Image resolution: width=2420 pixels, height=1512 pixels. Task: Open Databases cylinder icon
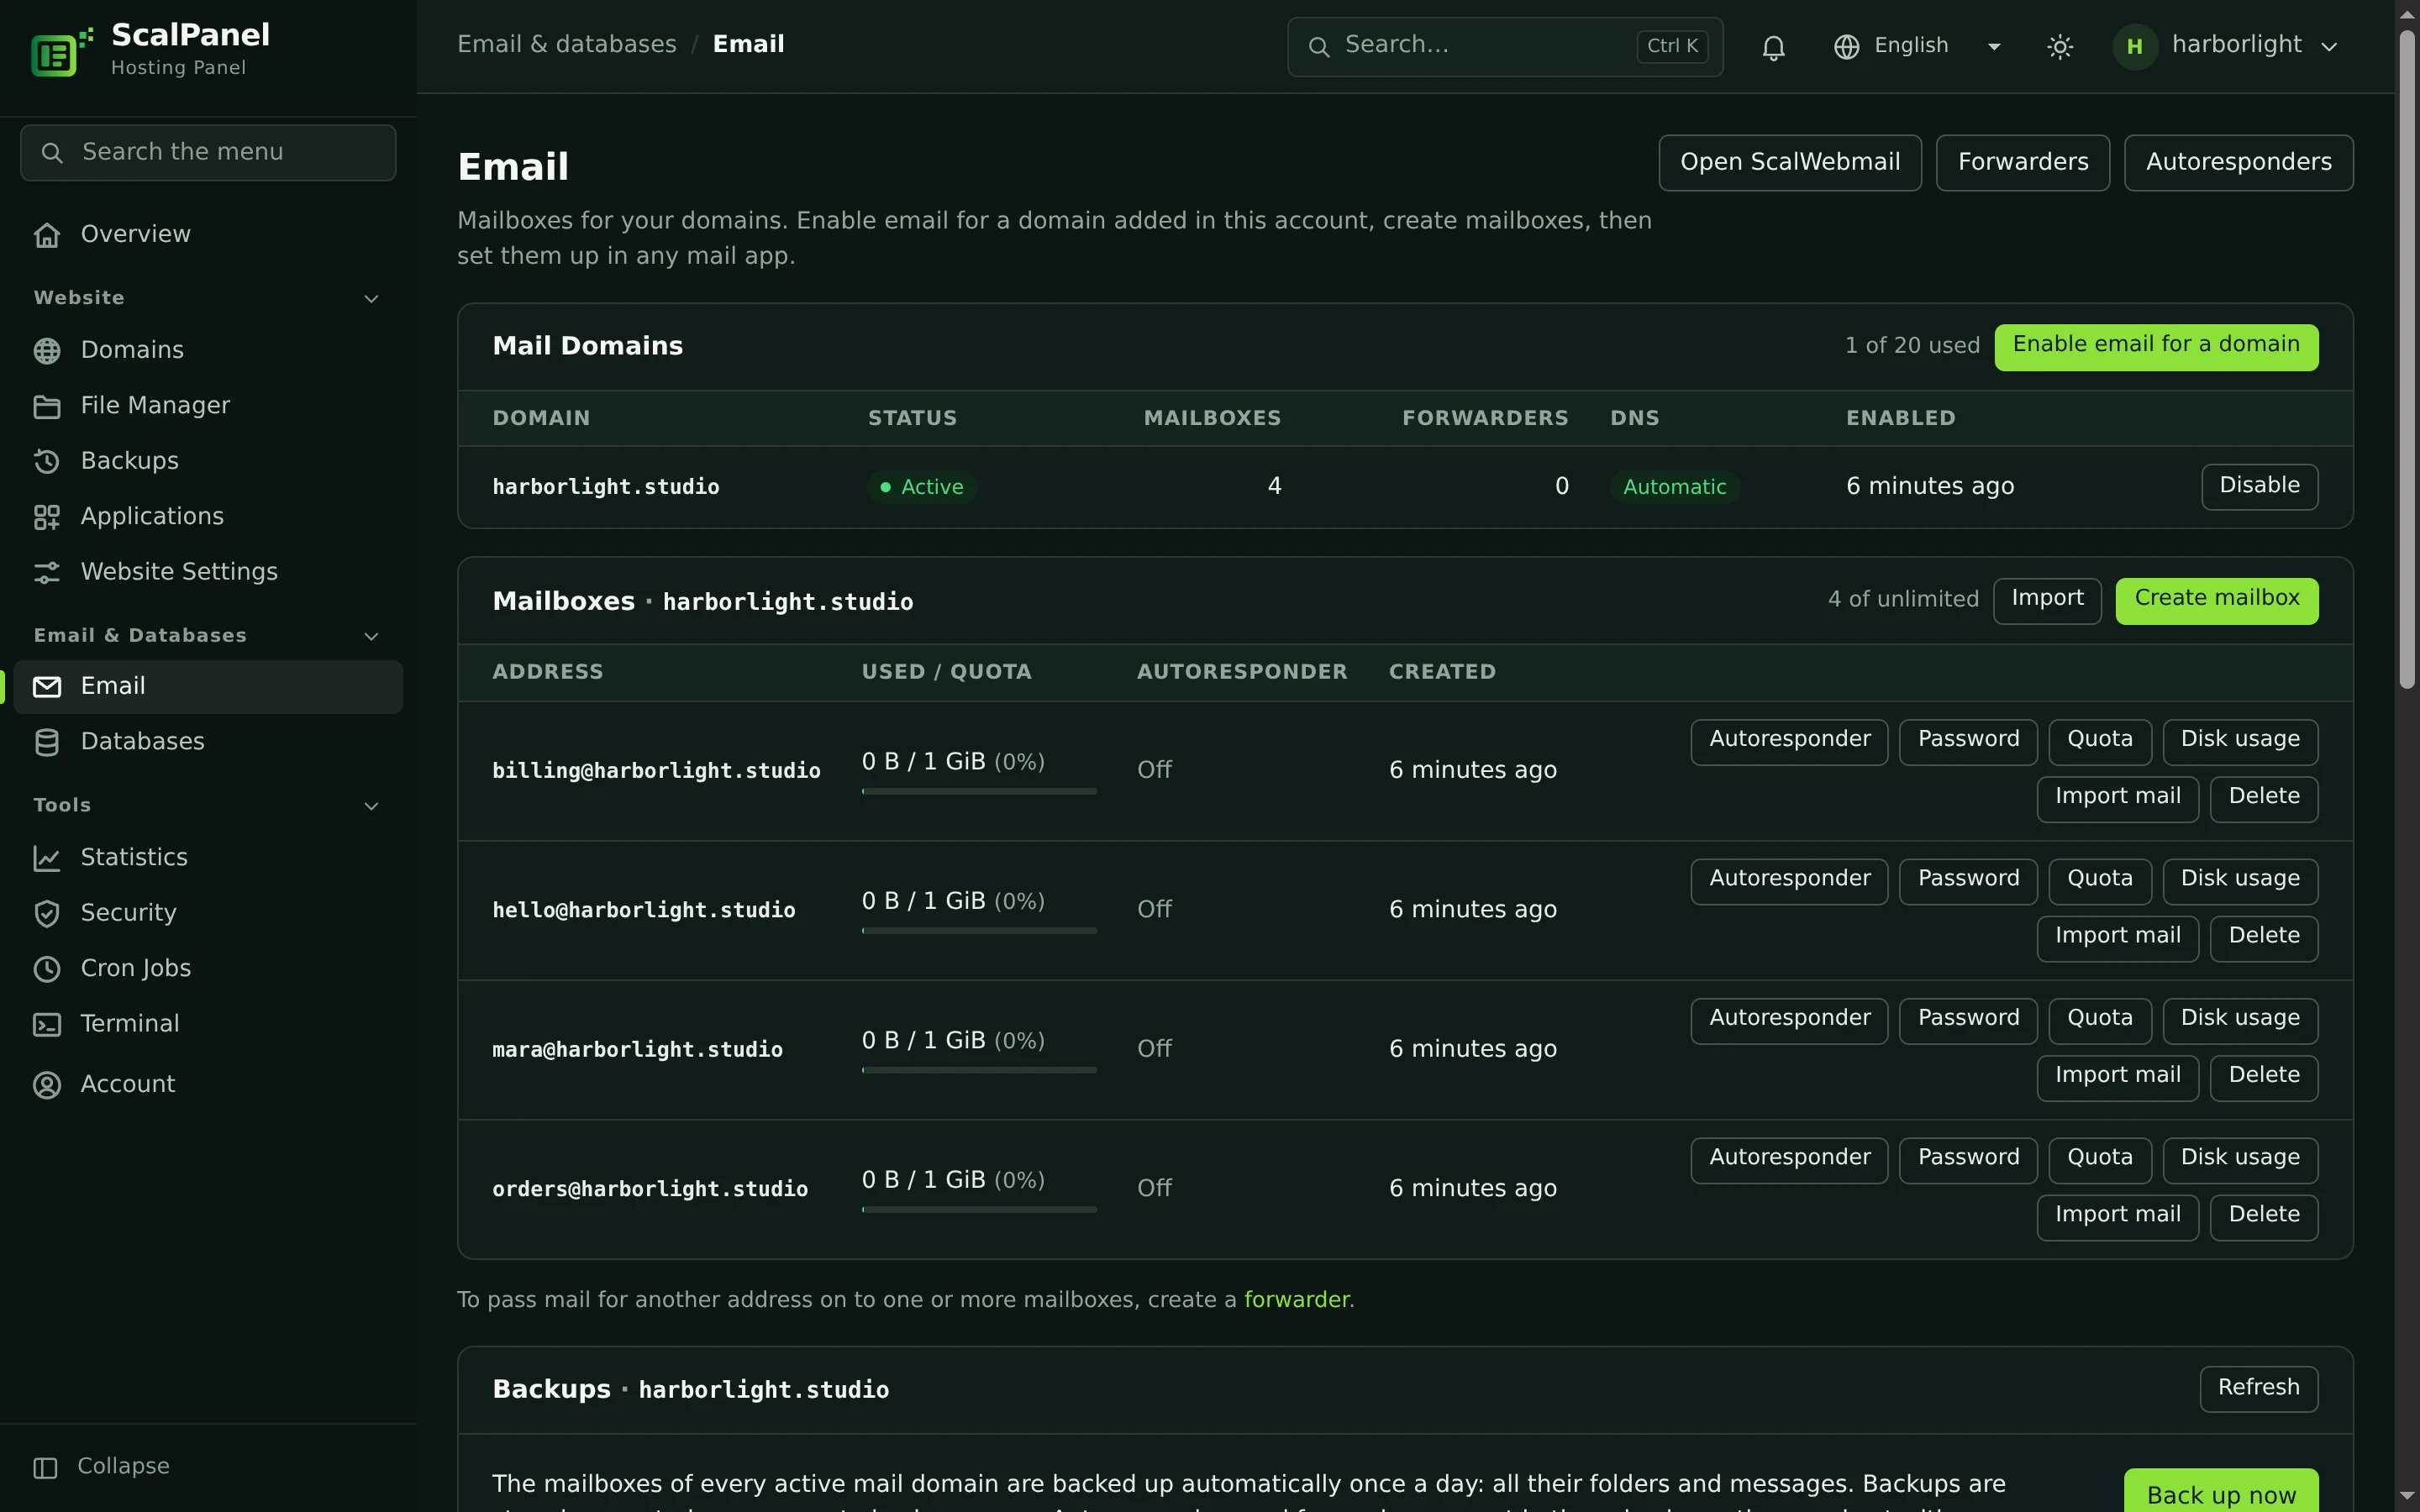coord(47,742)
